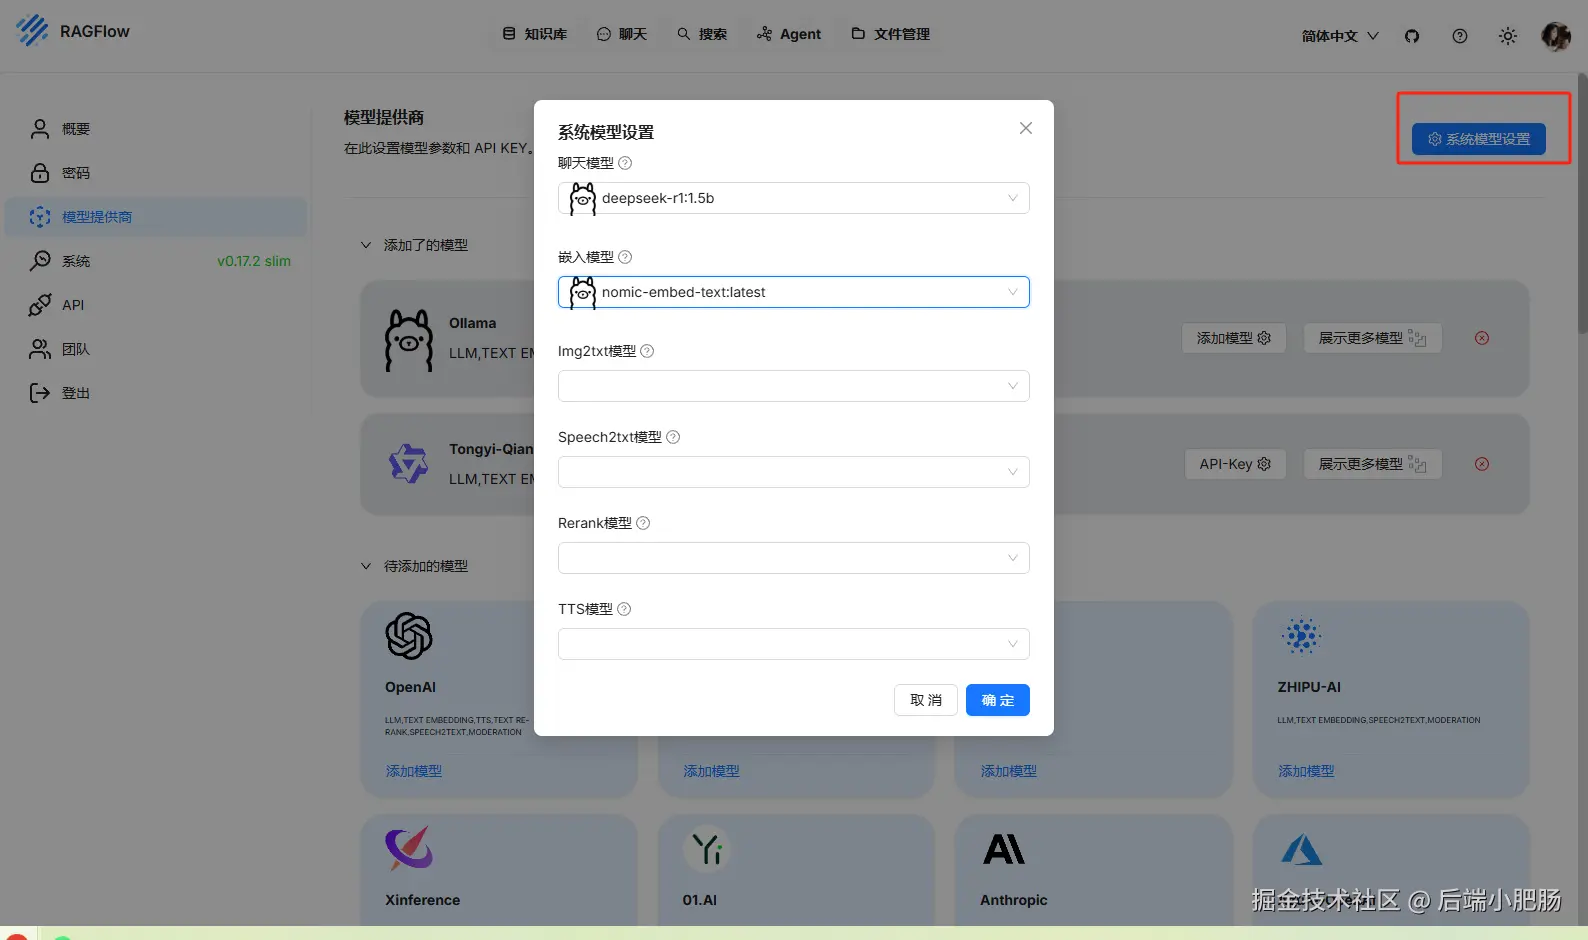The width and height of the screenshot is (1588, 940).
Task: Click 确定 to confirm settings
Action: click(998, 700)
